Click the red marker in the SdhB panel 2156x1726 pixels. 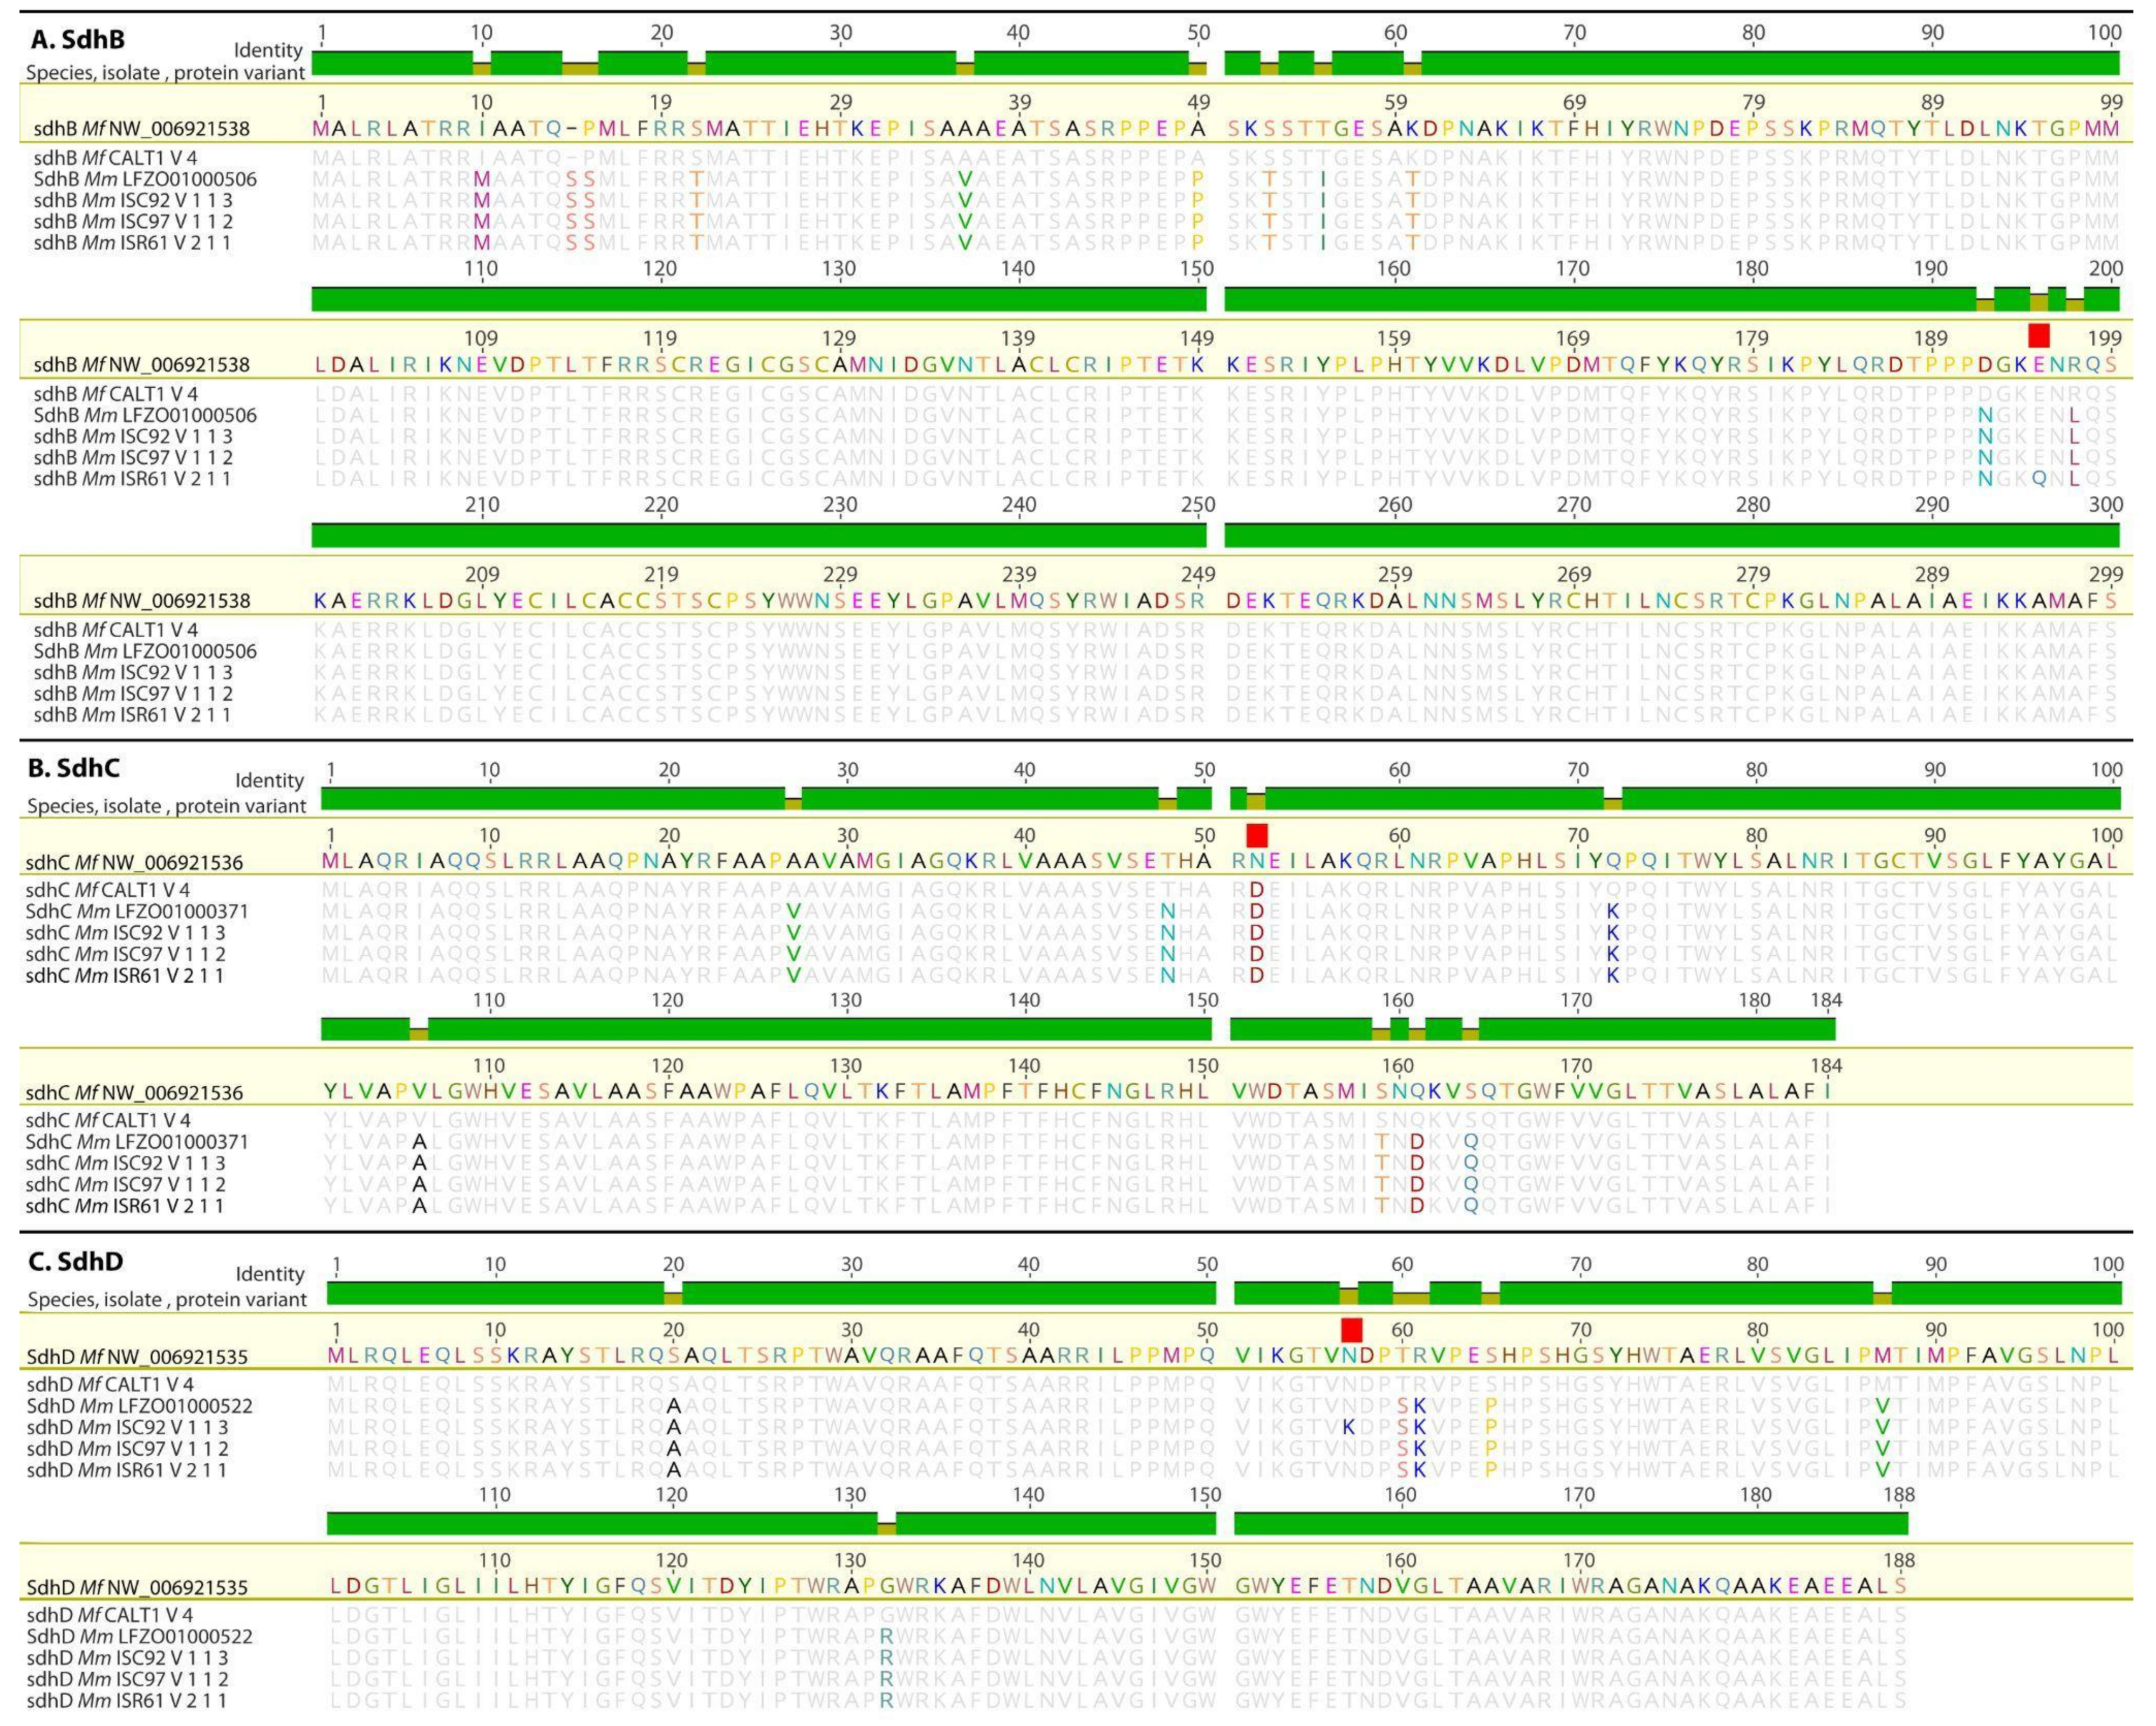click(x=2038, y=335)
